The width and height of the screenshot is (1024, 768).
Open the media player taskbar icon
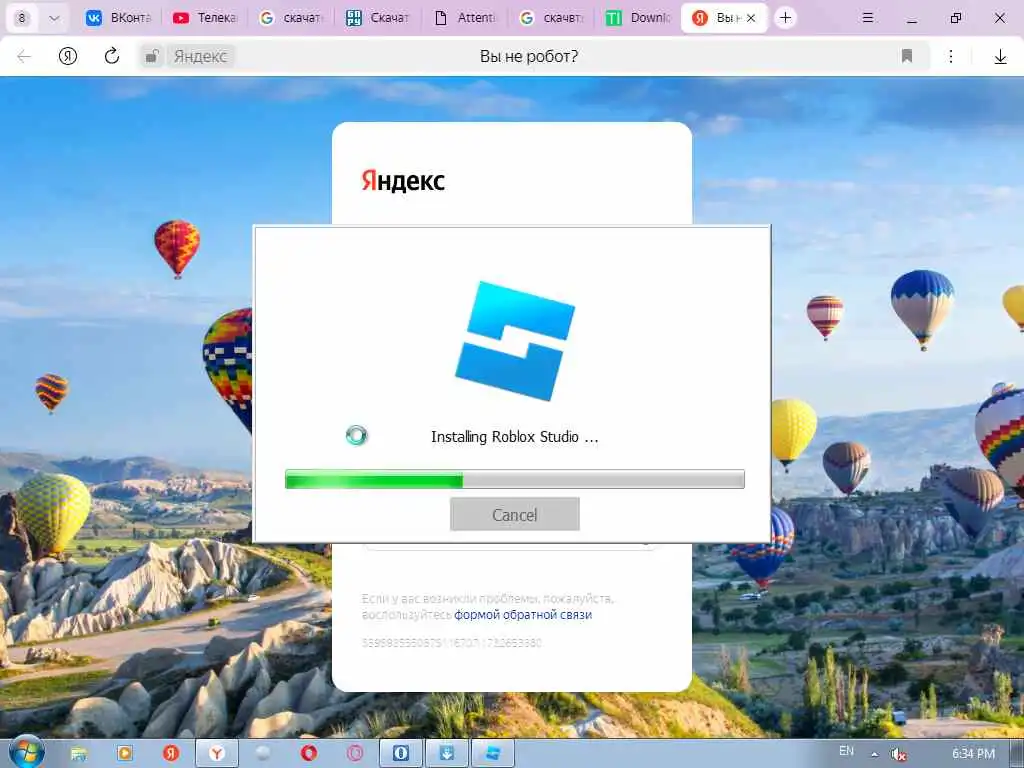(x=124, y=753)
